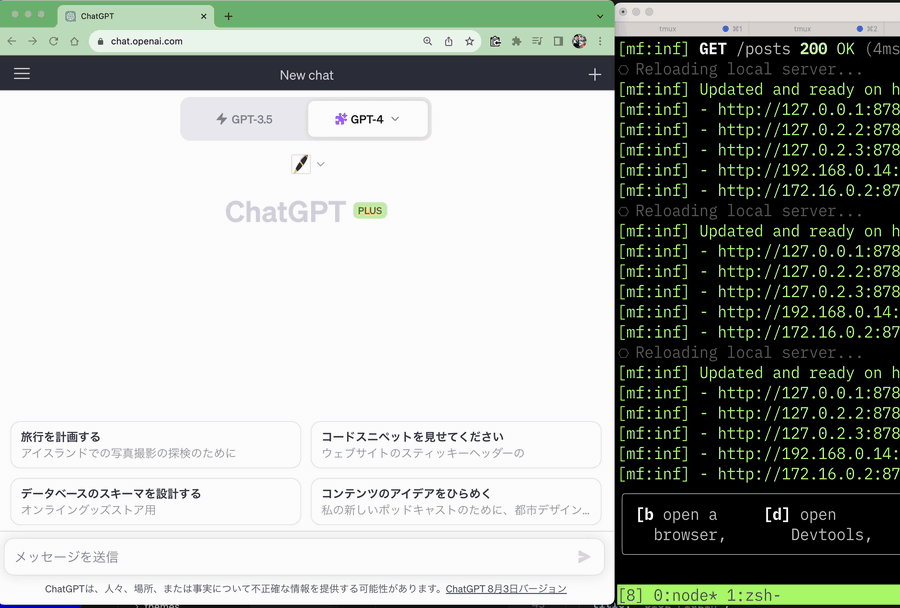Image resolution: width=900 pixels, height=608 pixels.
Task: Reload the chat.openai.com page
Action: 53,41
